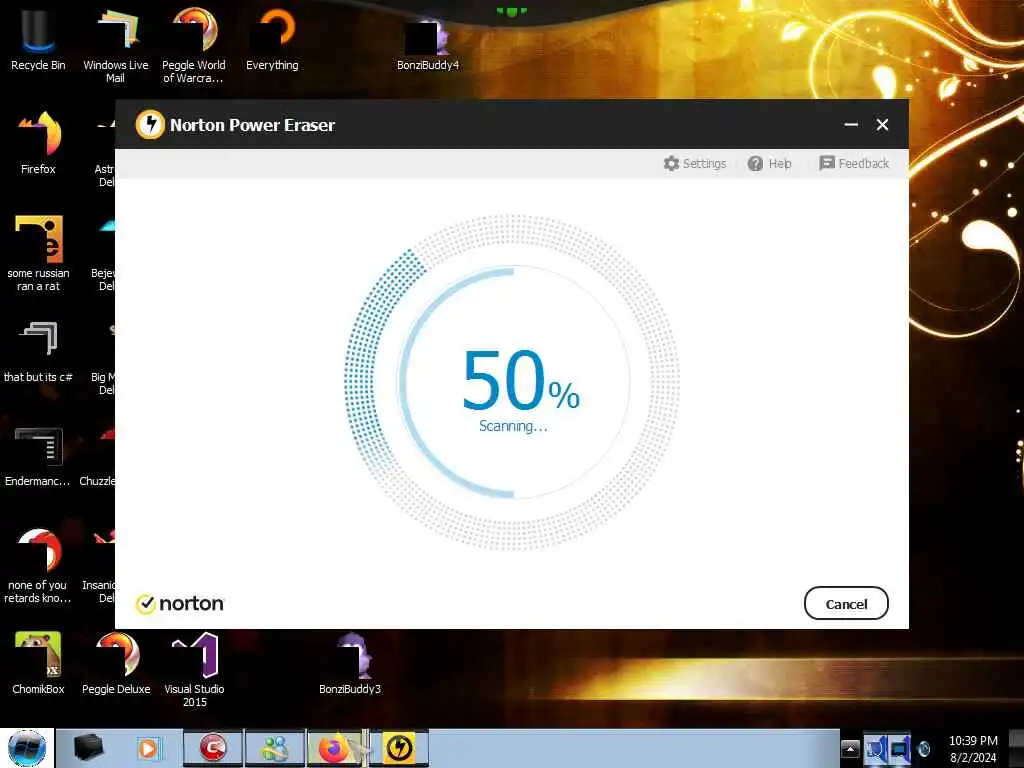Select the Visual Studio 2015 desktop icon
Image resolution: width=1024 pixels, height=768 pixels.
tap(195, 669)
